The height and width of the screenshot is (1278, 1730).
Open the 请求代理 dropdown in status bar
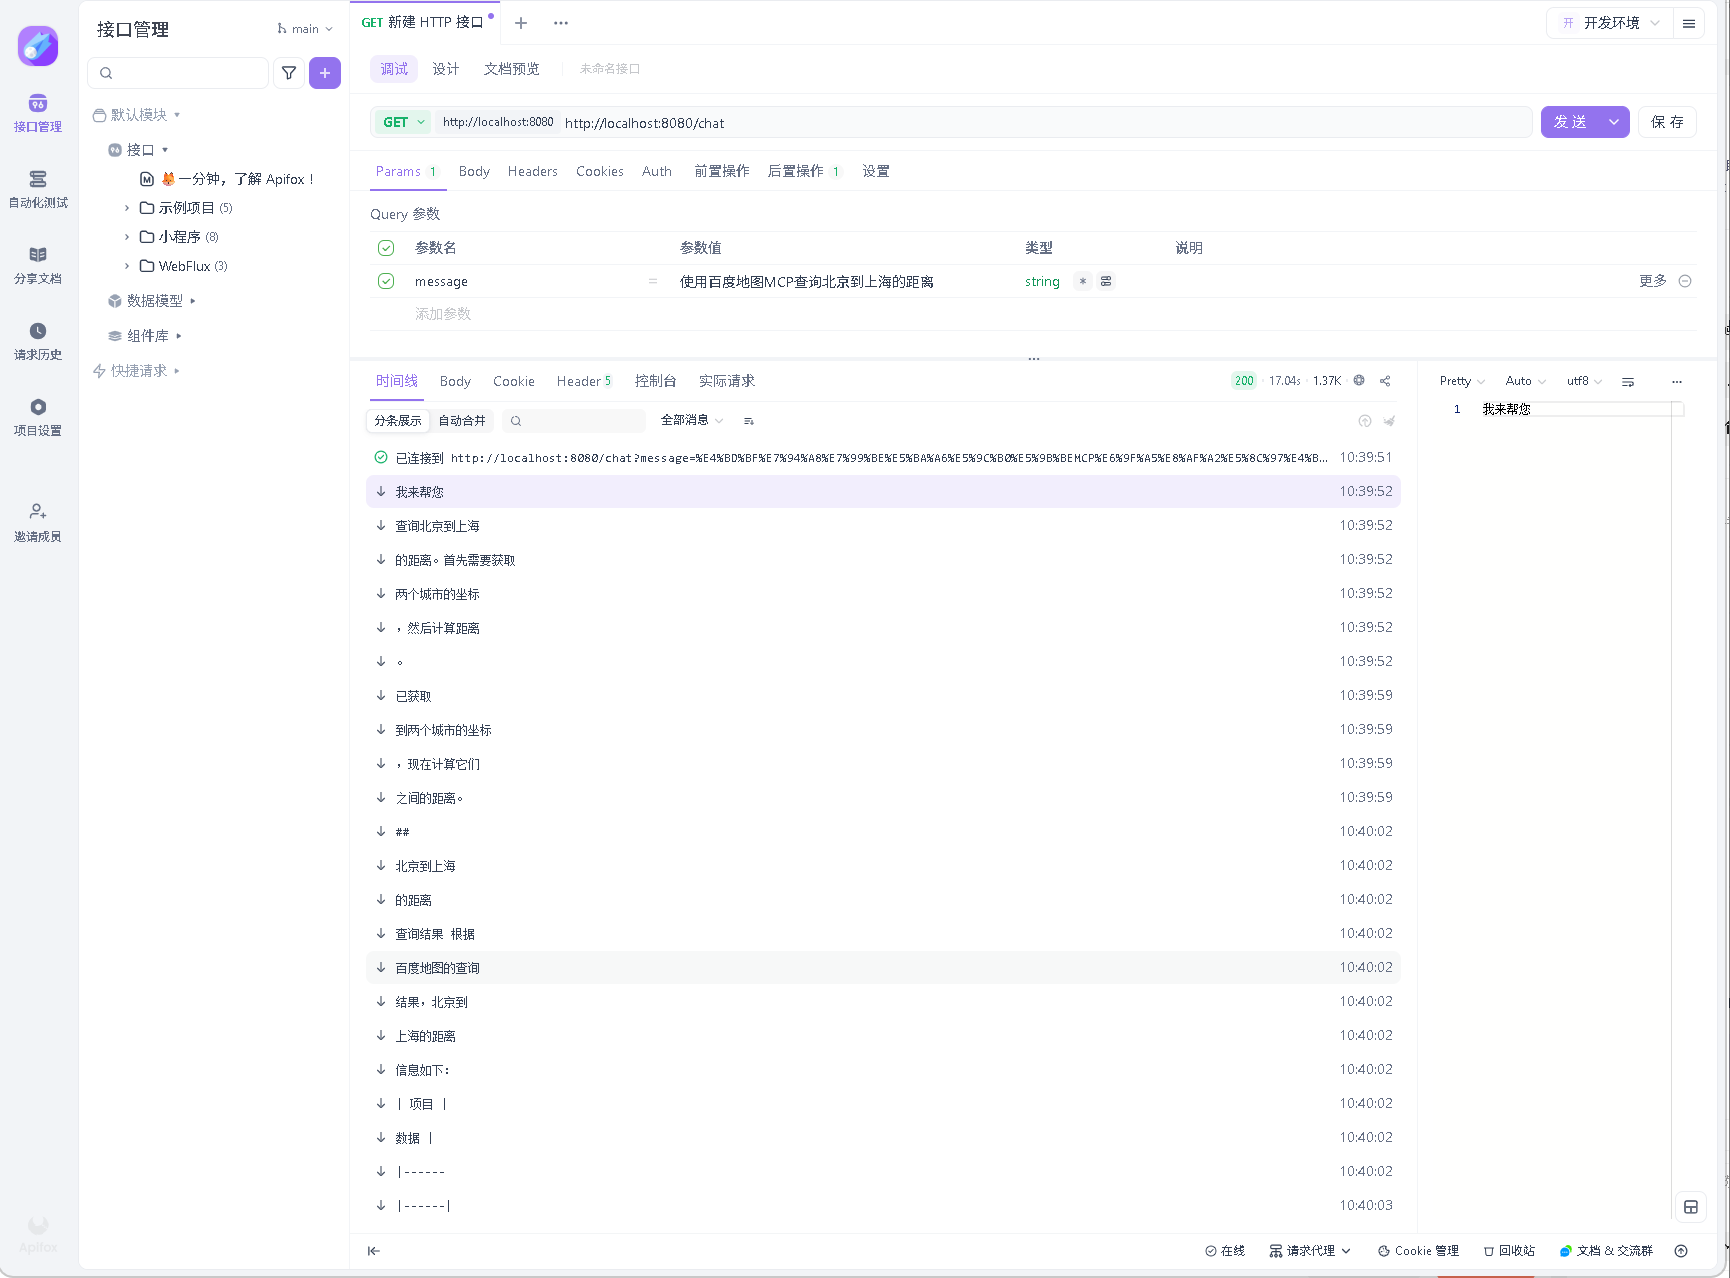click(1311, 1251)
